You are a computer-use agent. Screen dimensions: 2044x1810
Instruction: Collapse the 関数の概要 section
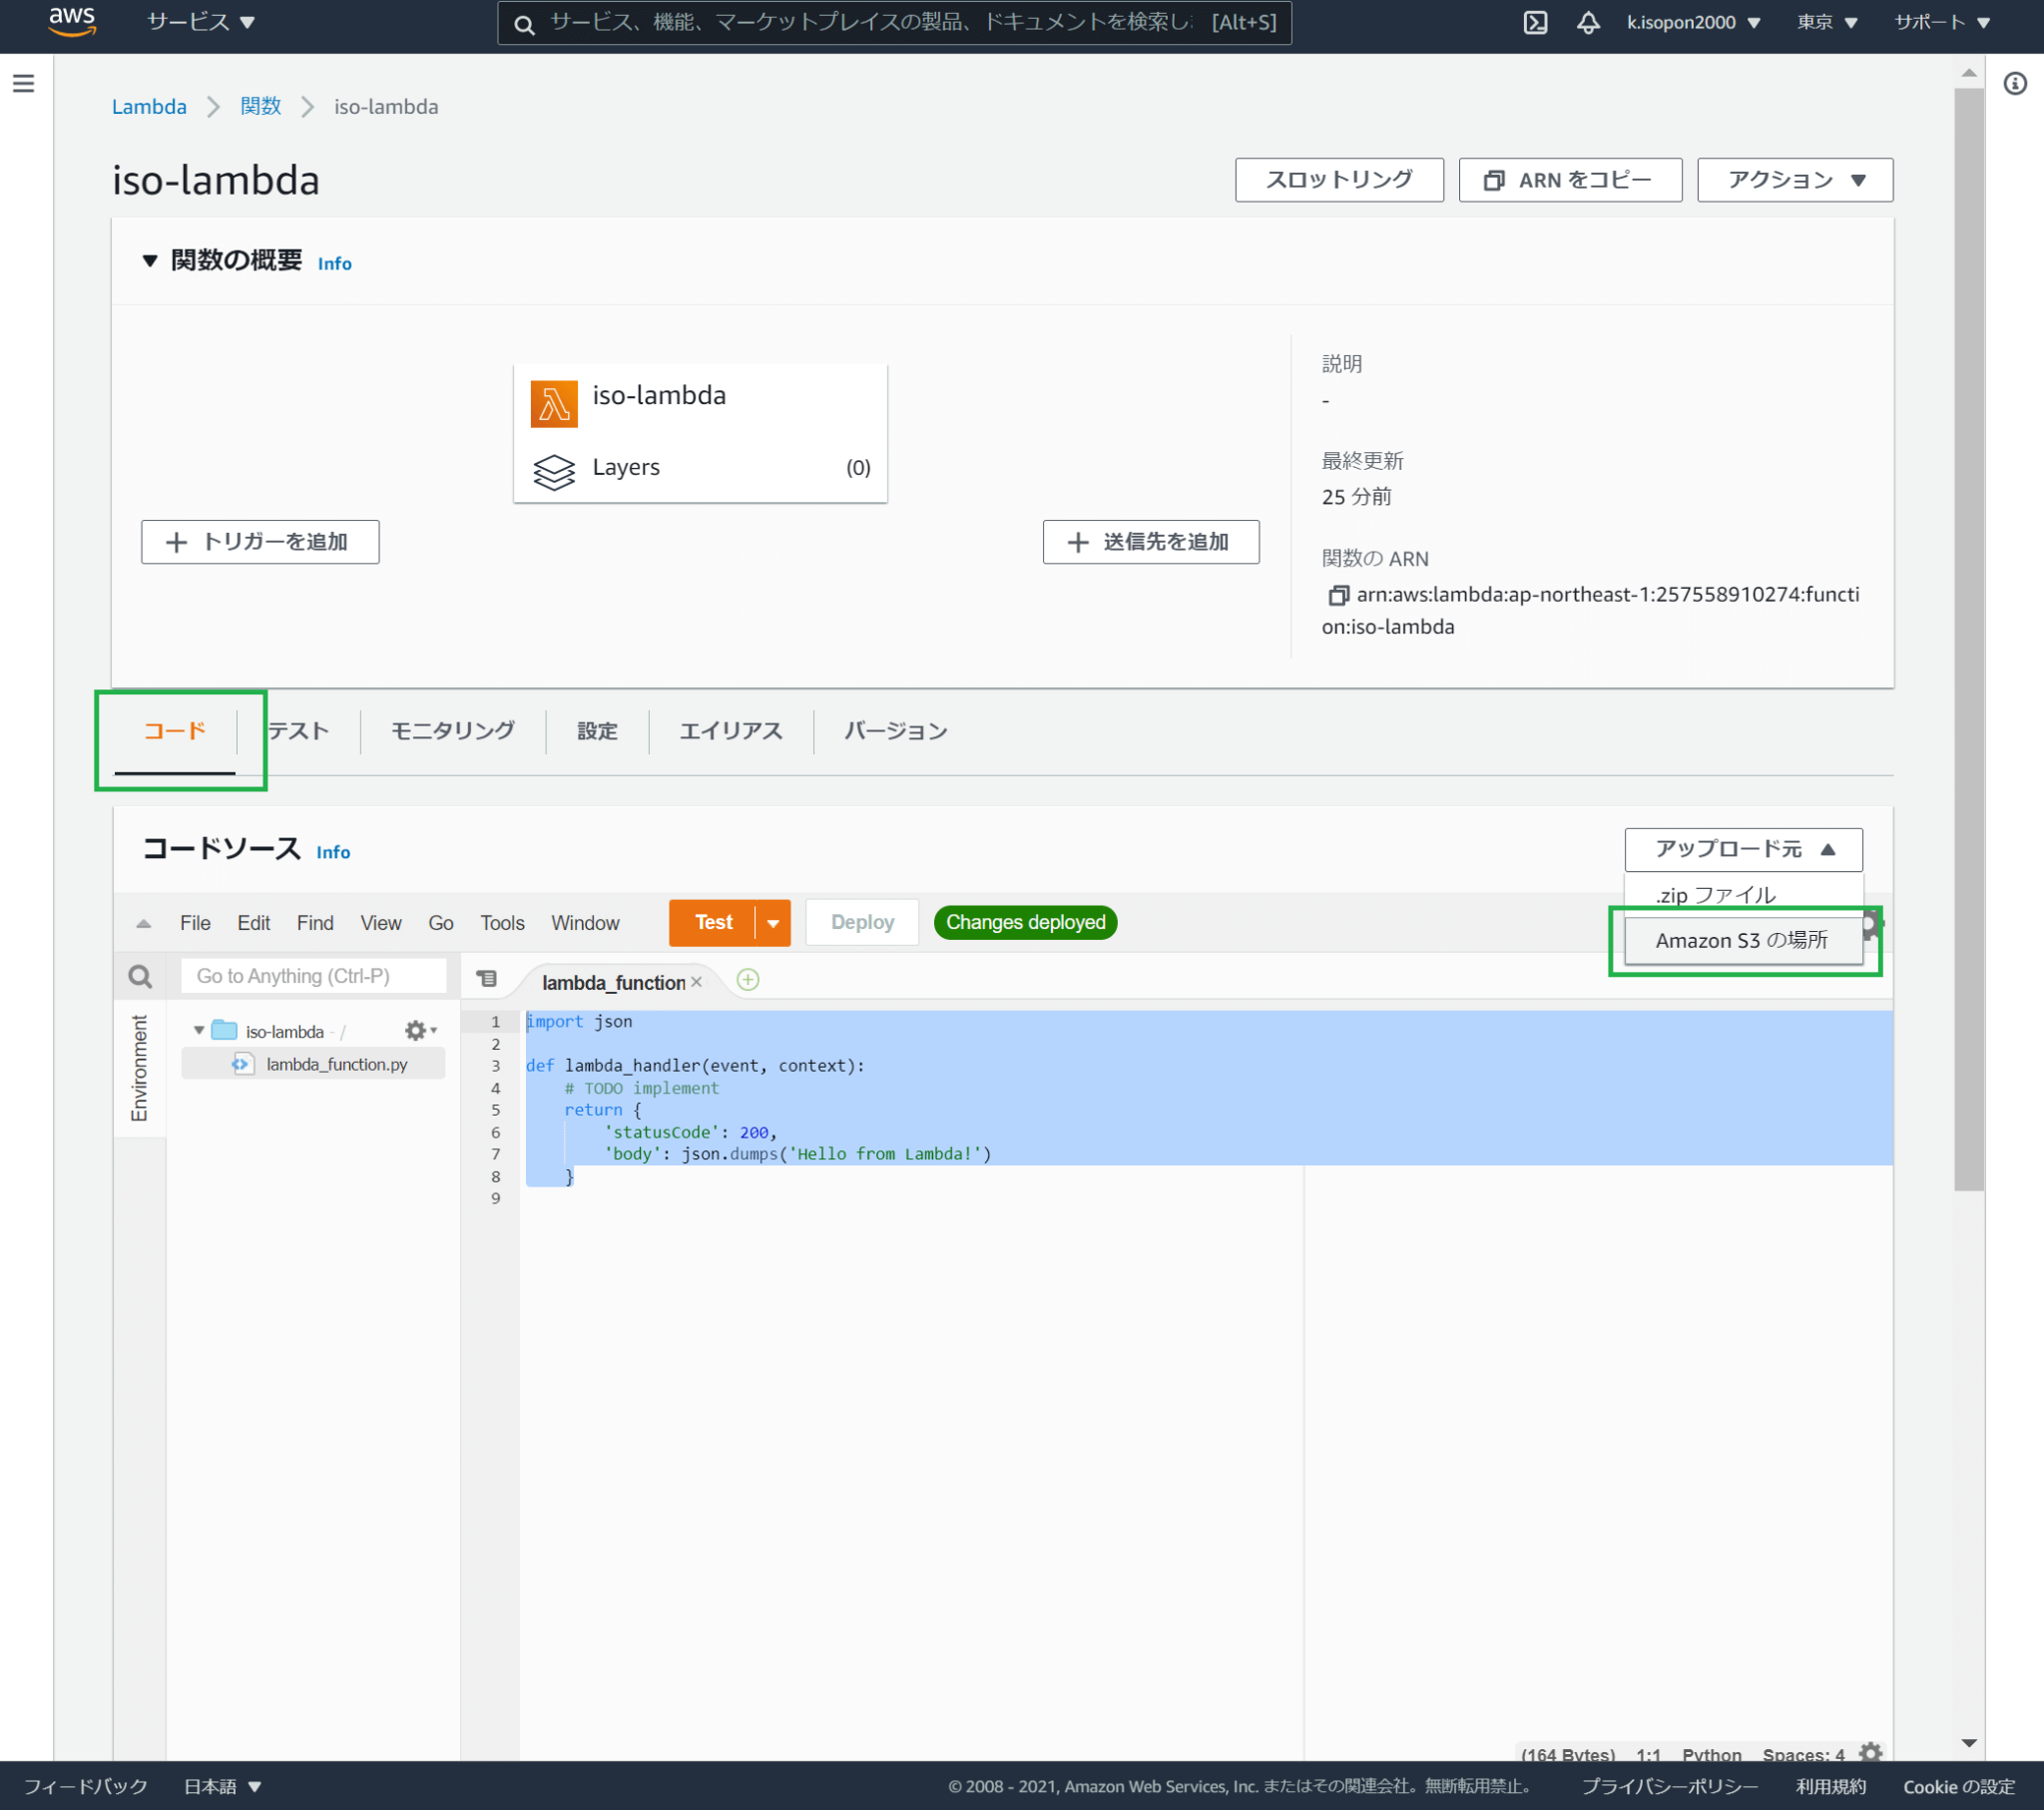[x=150, y=261]
